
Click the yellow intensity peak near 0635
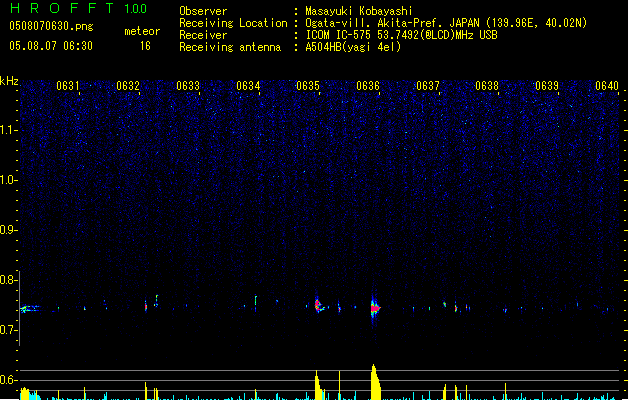coord(319,385)
